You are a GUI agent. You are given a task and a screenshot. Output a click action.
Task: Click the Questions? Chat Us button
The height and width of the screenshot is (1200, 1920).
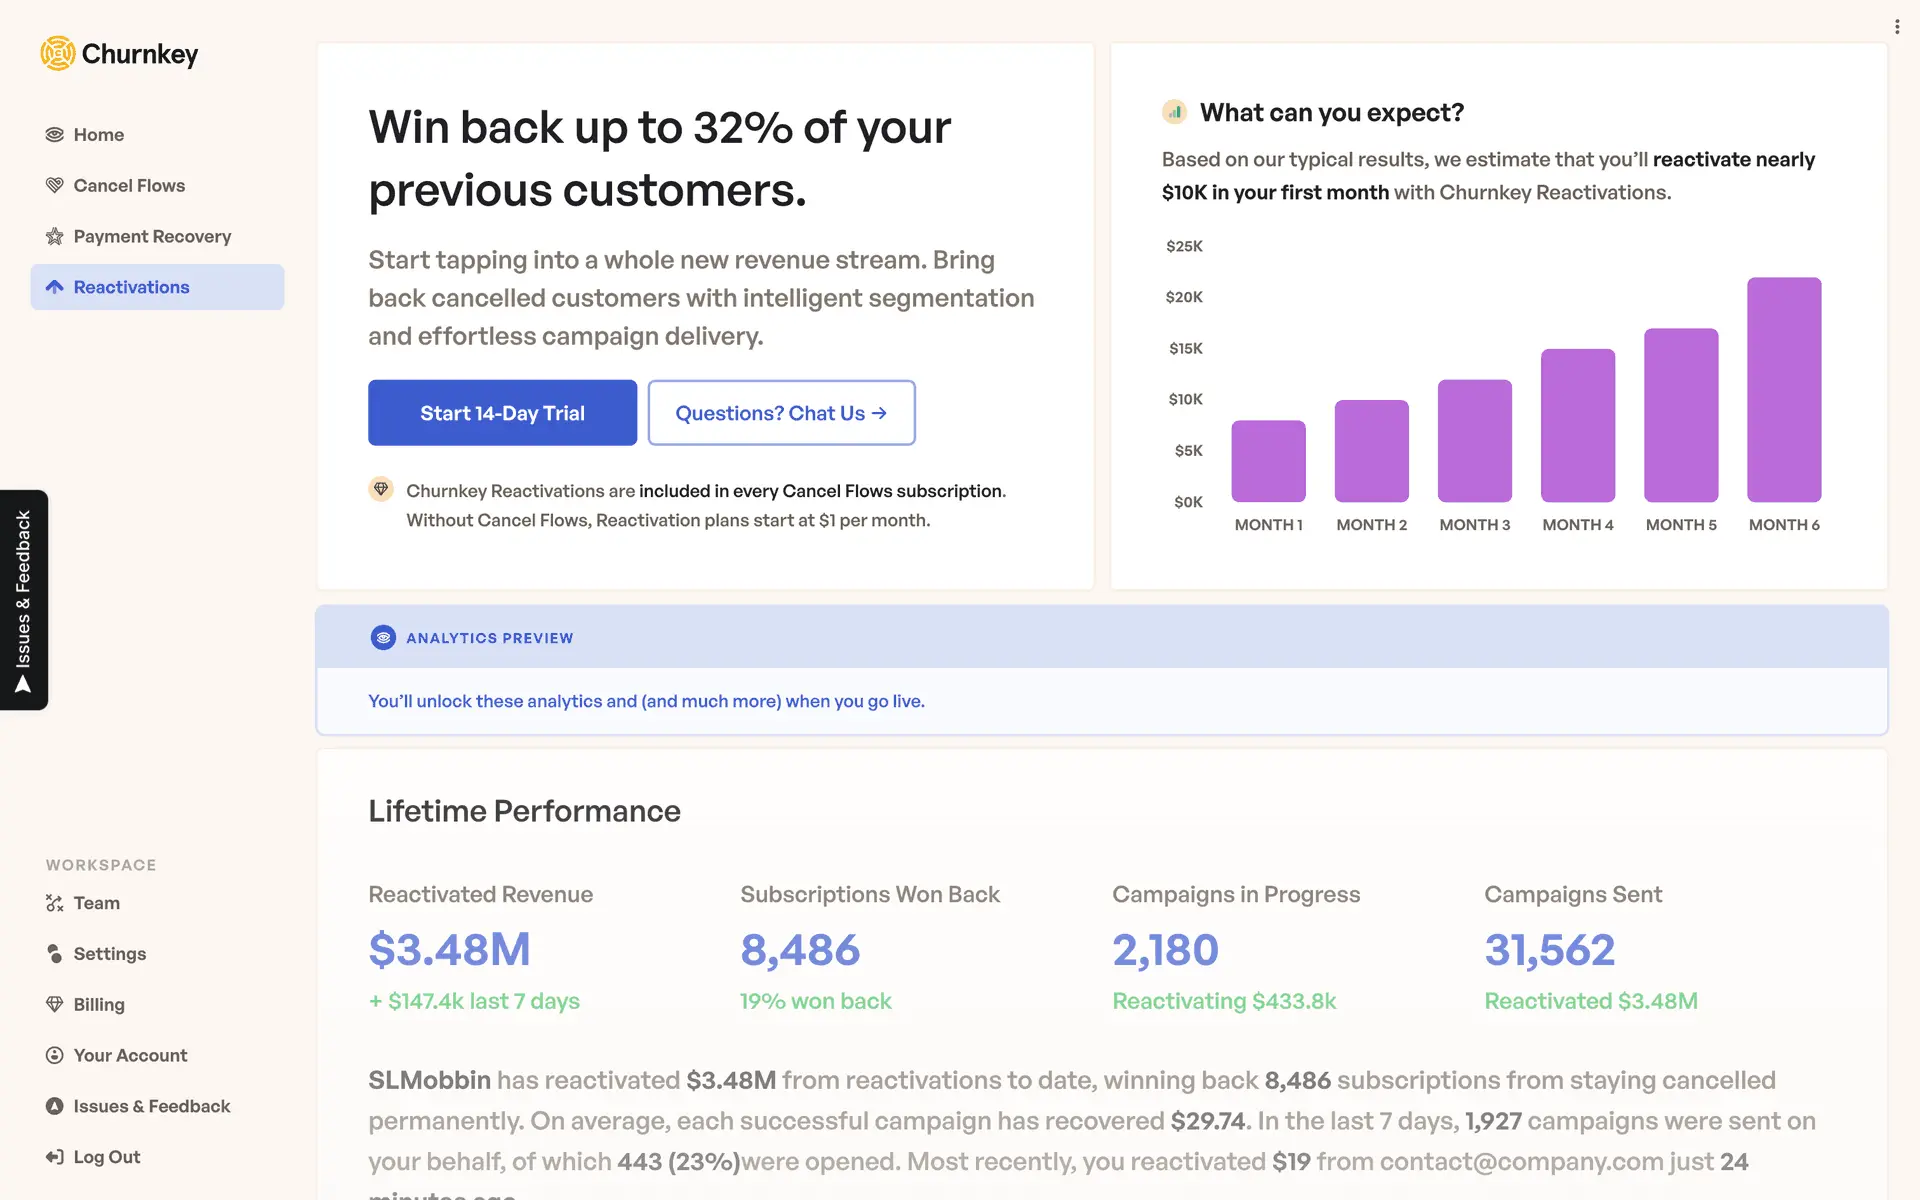[781, 413]
